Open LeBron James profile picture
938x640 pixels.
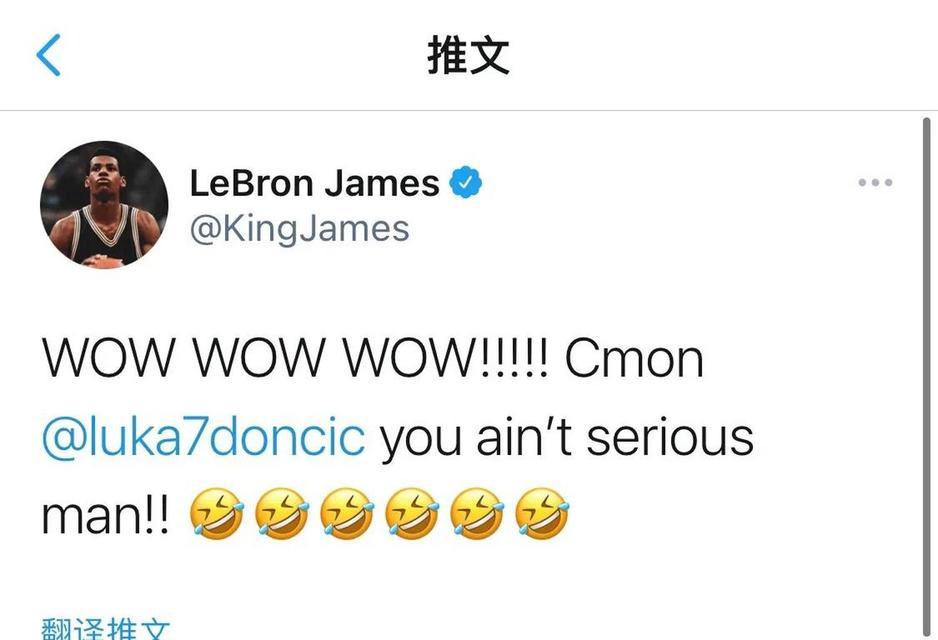(x=104, y=205)
